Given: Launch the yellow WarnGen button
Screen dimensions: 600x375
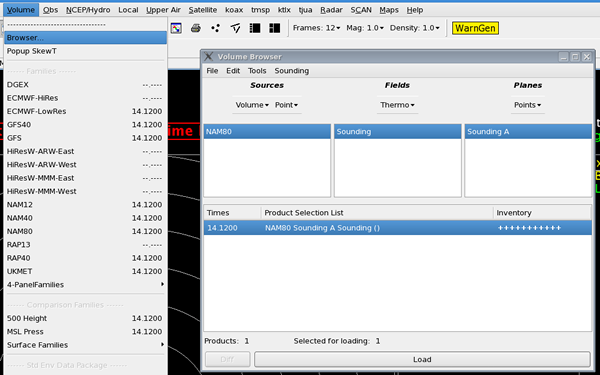Looking at the screenshot, I should coord(475,28).
